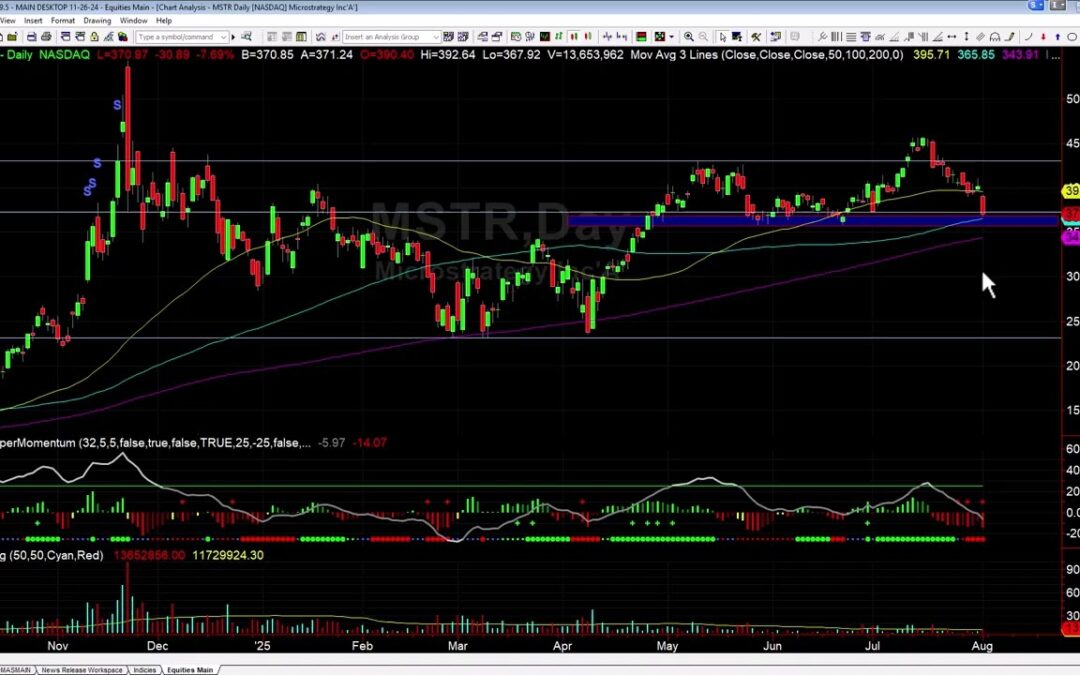This screenshot has height=675, width=1080.
Task: Click the padlock icon in toolbar
Action: click(x=94, y=37)
